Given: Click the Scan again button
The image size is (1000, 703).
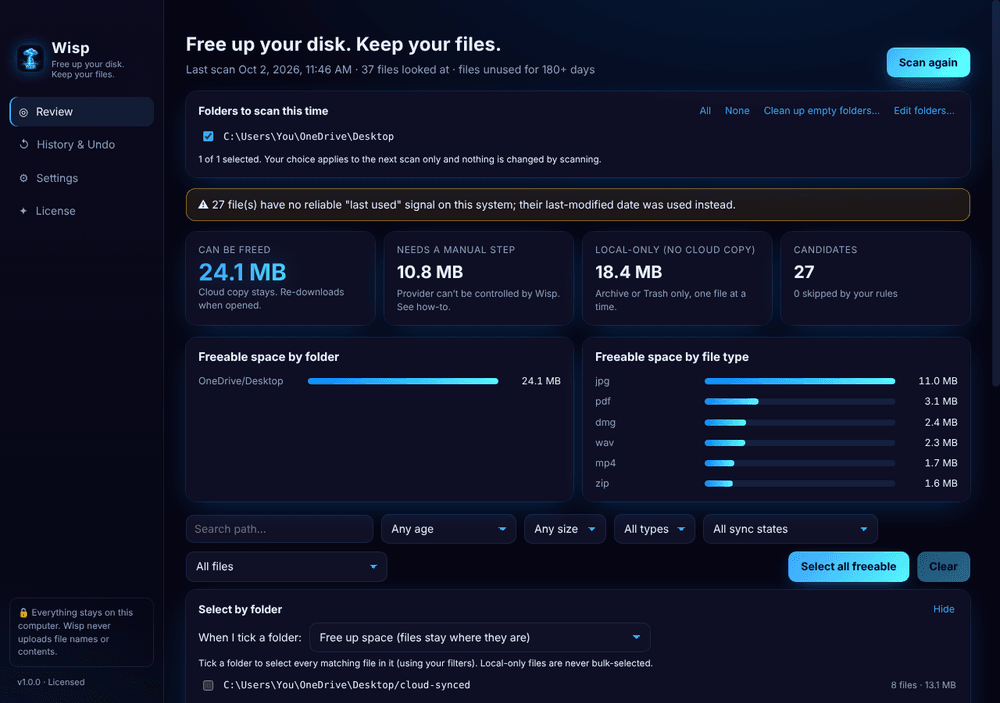Looking at the screenshot, I should (928, 63).
